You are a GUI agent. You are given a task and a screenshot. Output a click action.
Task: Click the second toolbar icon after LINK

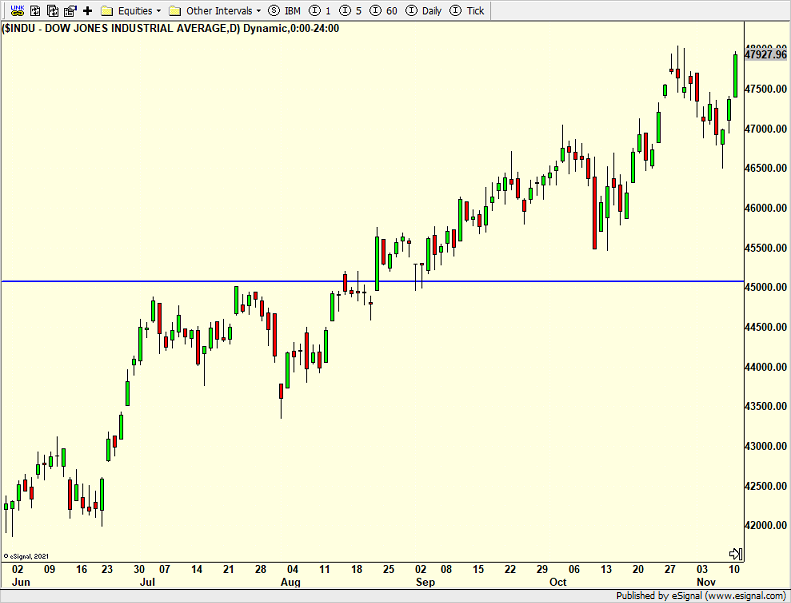(35, 10)
